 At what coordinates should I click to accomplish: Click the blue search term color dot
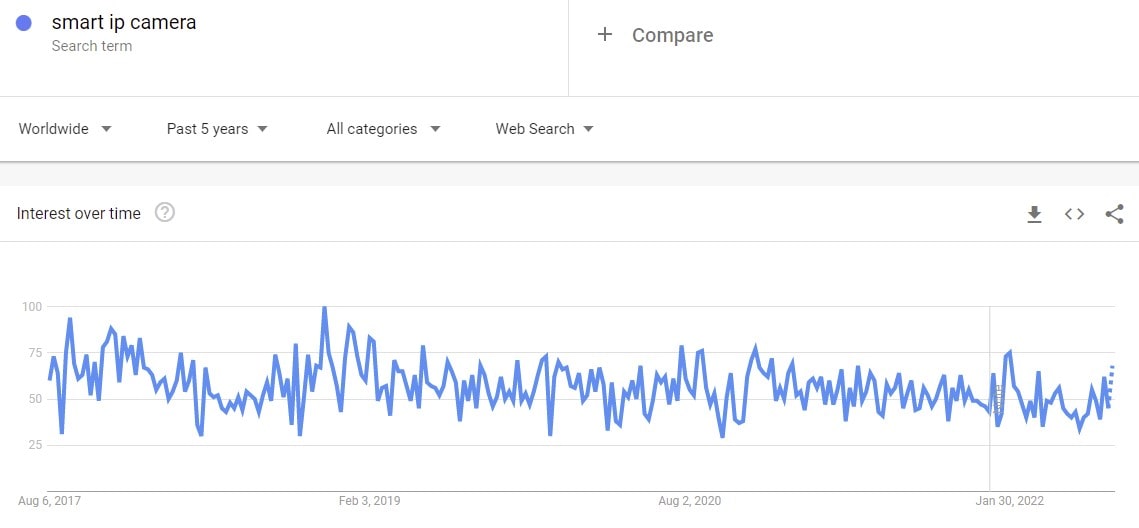25,23
